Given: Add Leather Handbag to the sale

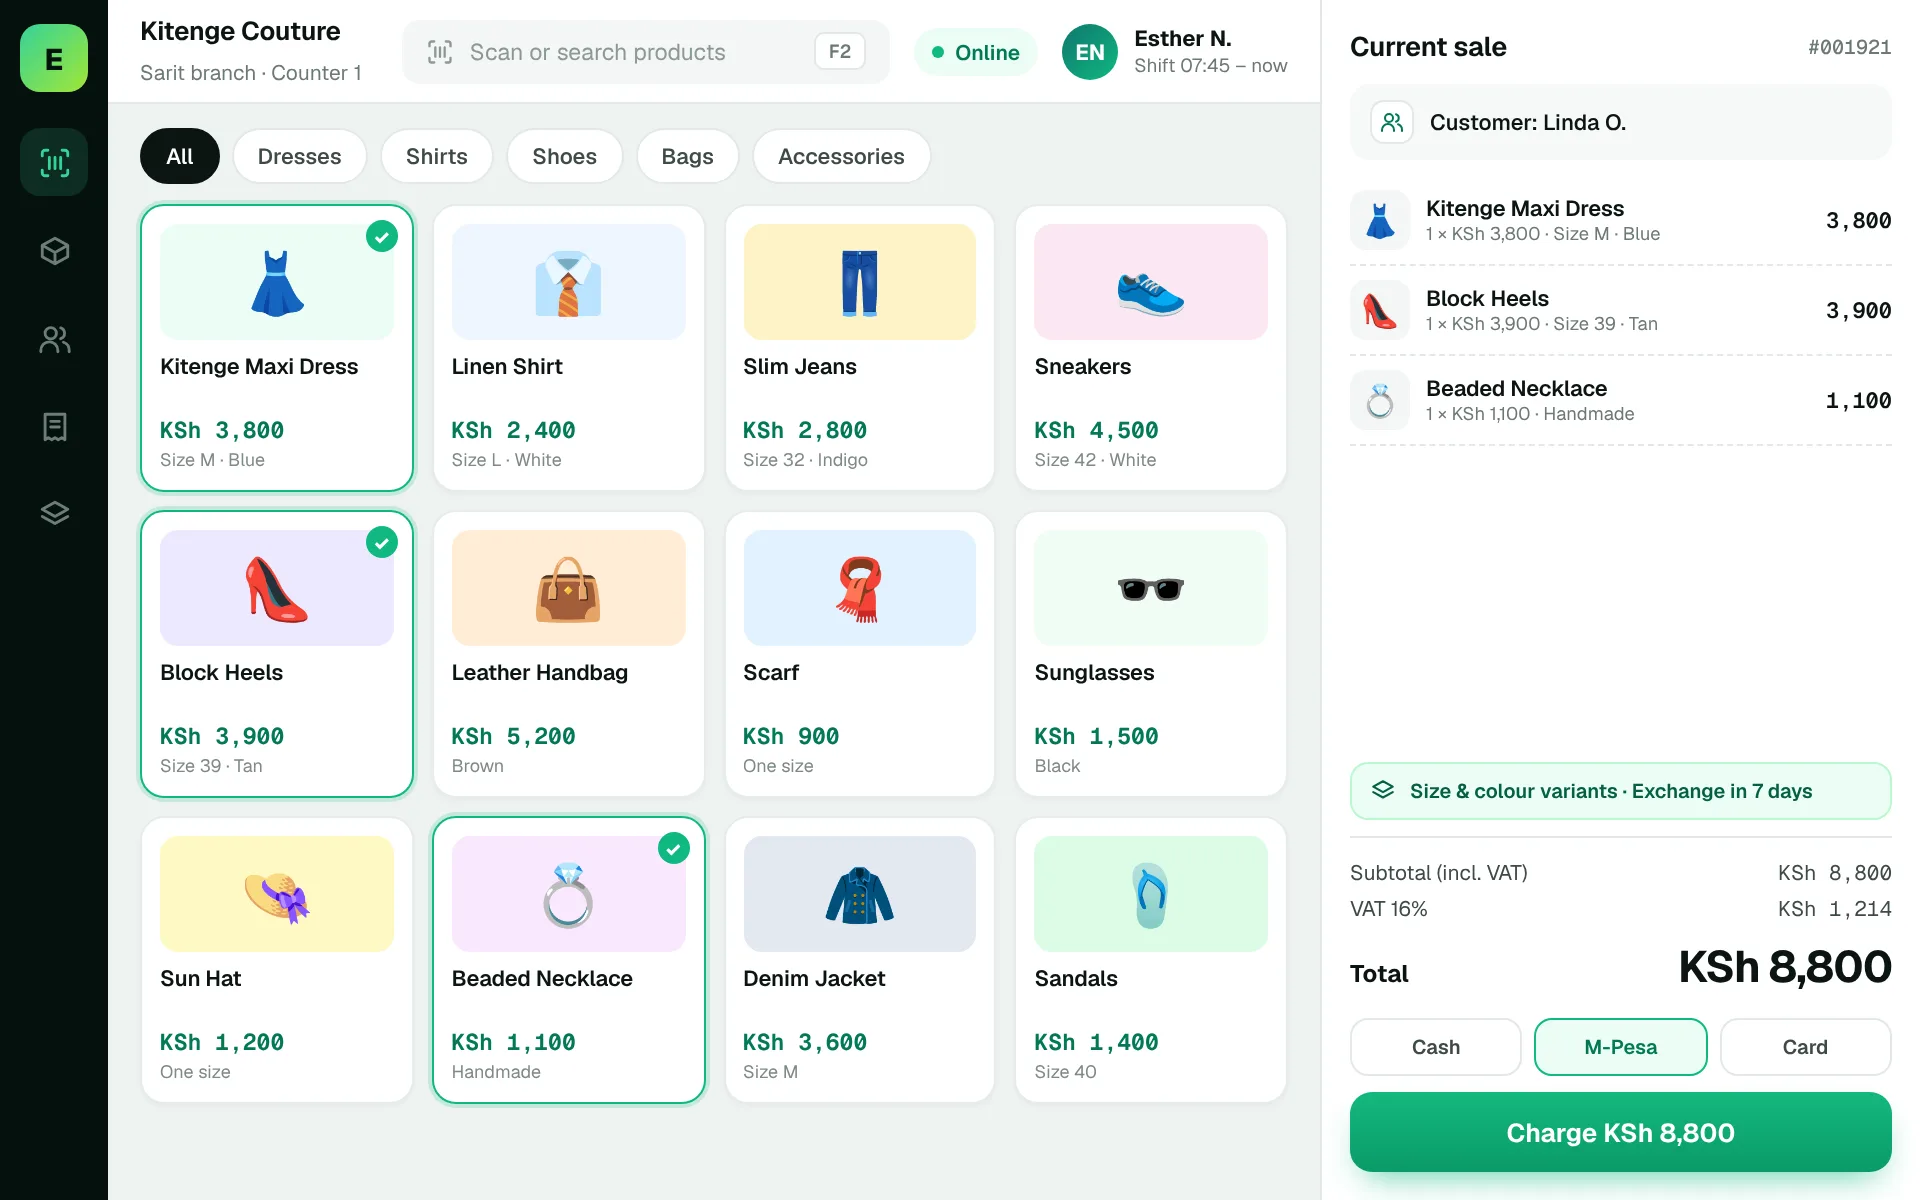Looking at the screenshot, I should [x=569, y=654].
